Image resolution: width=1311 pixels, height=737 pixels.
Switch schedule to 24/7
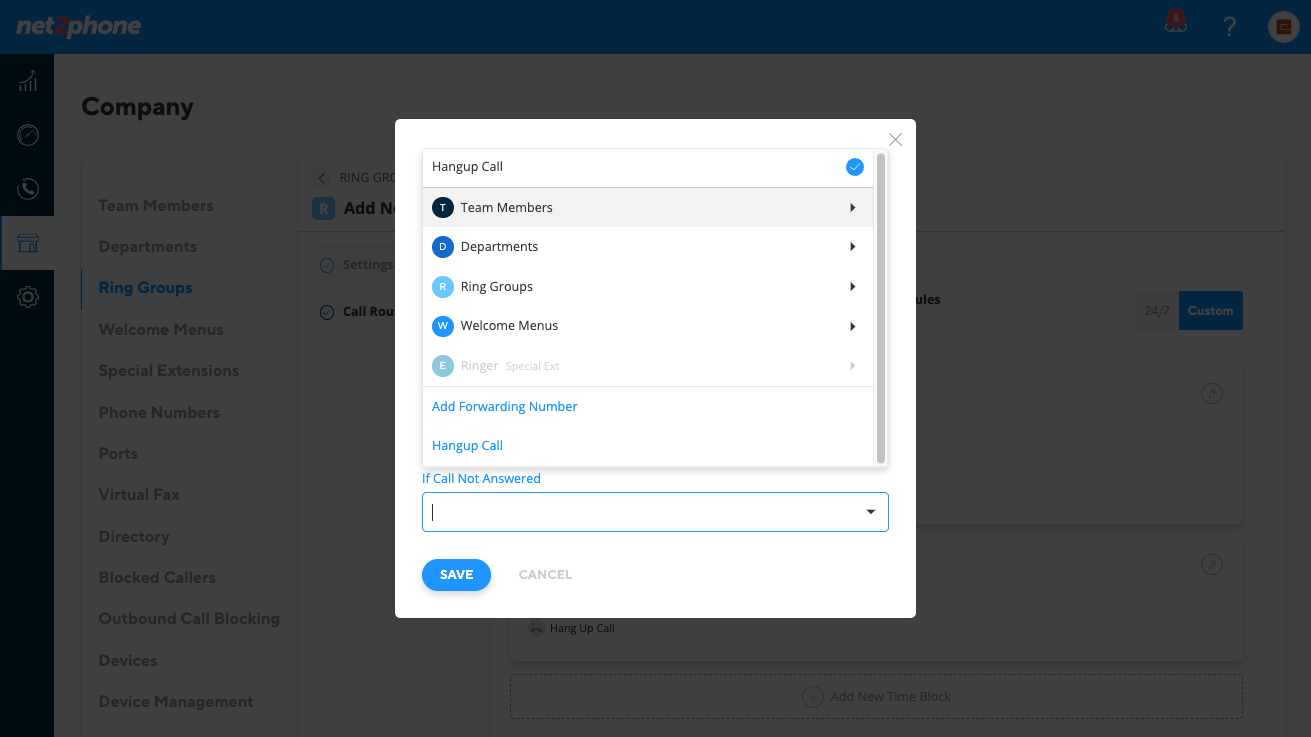coord(1157,311)
